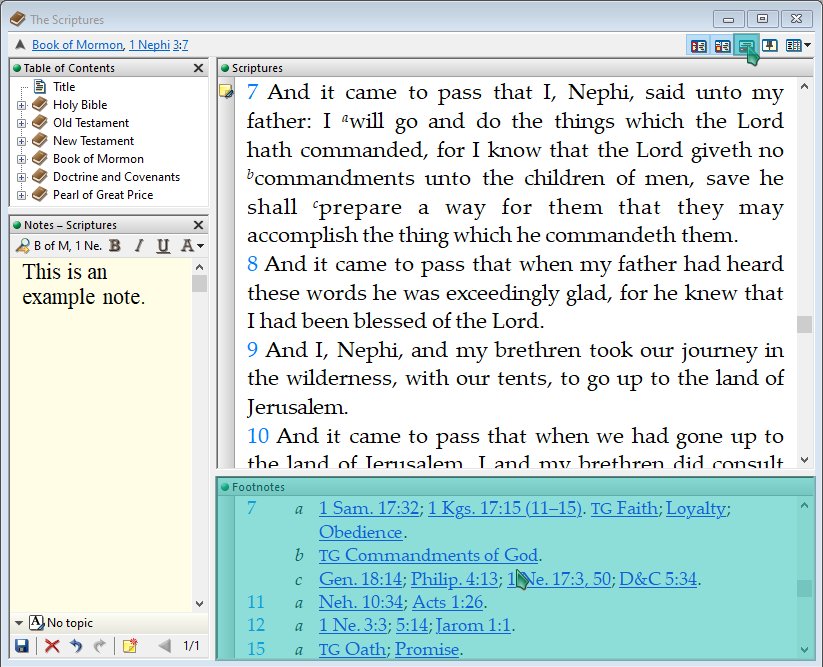This screenshot has height=667, width=823.
Task: Click the up arrow navigation icon
Action: click(x=20, y=45)
